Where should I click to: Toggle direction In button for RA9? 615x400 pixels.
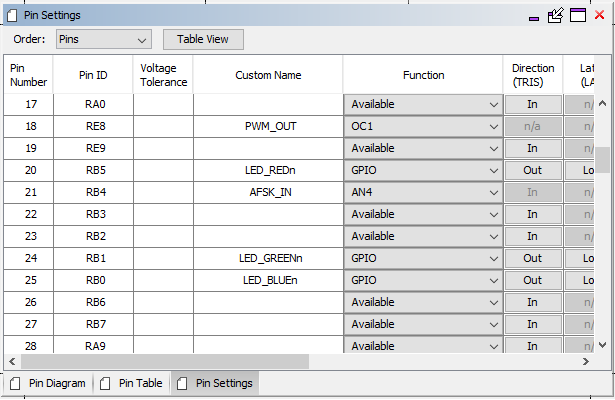(x=533, y=345)
